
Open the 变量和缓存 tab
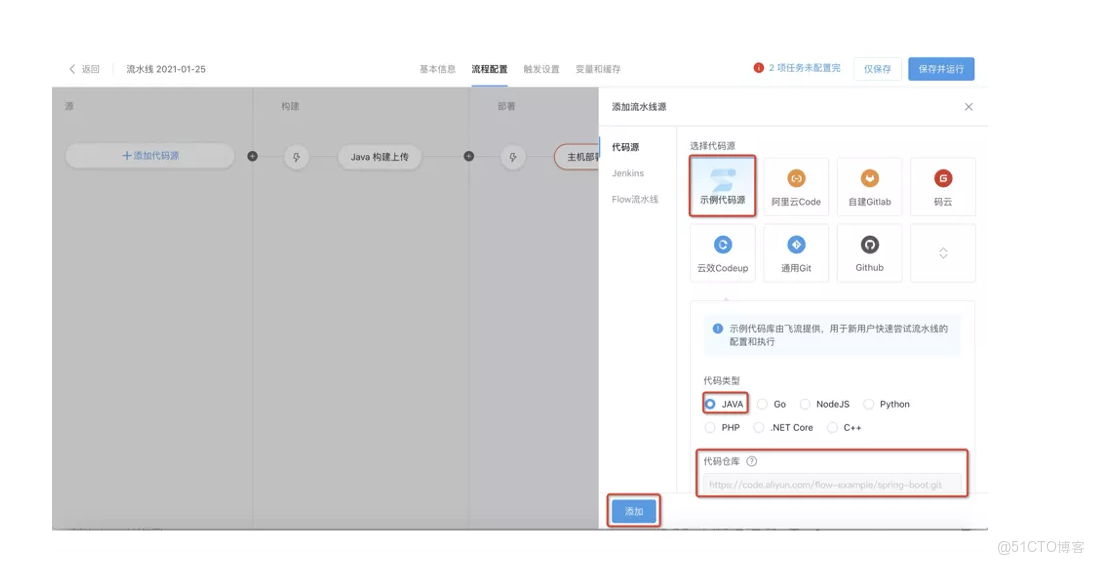point(598,69)
